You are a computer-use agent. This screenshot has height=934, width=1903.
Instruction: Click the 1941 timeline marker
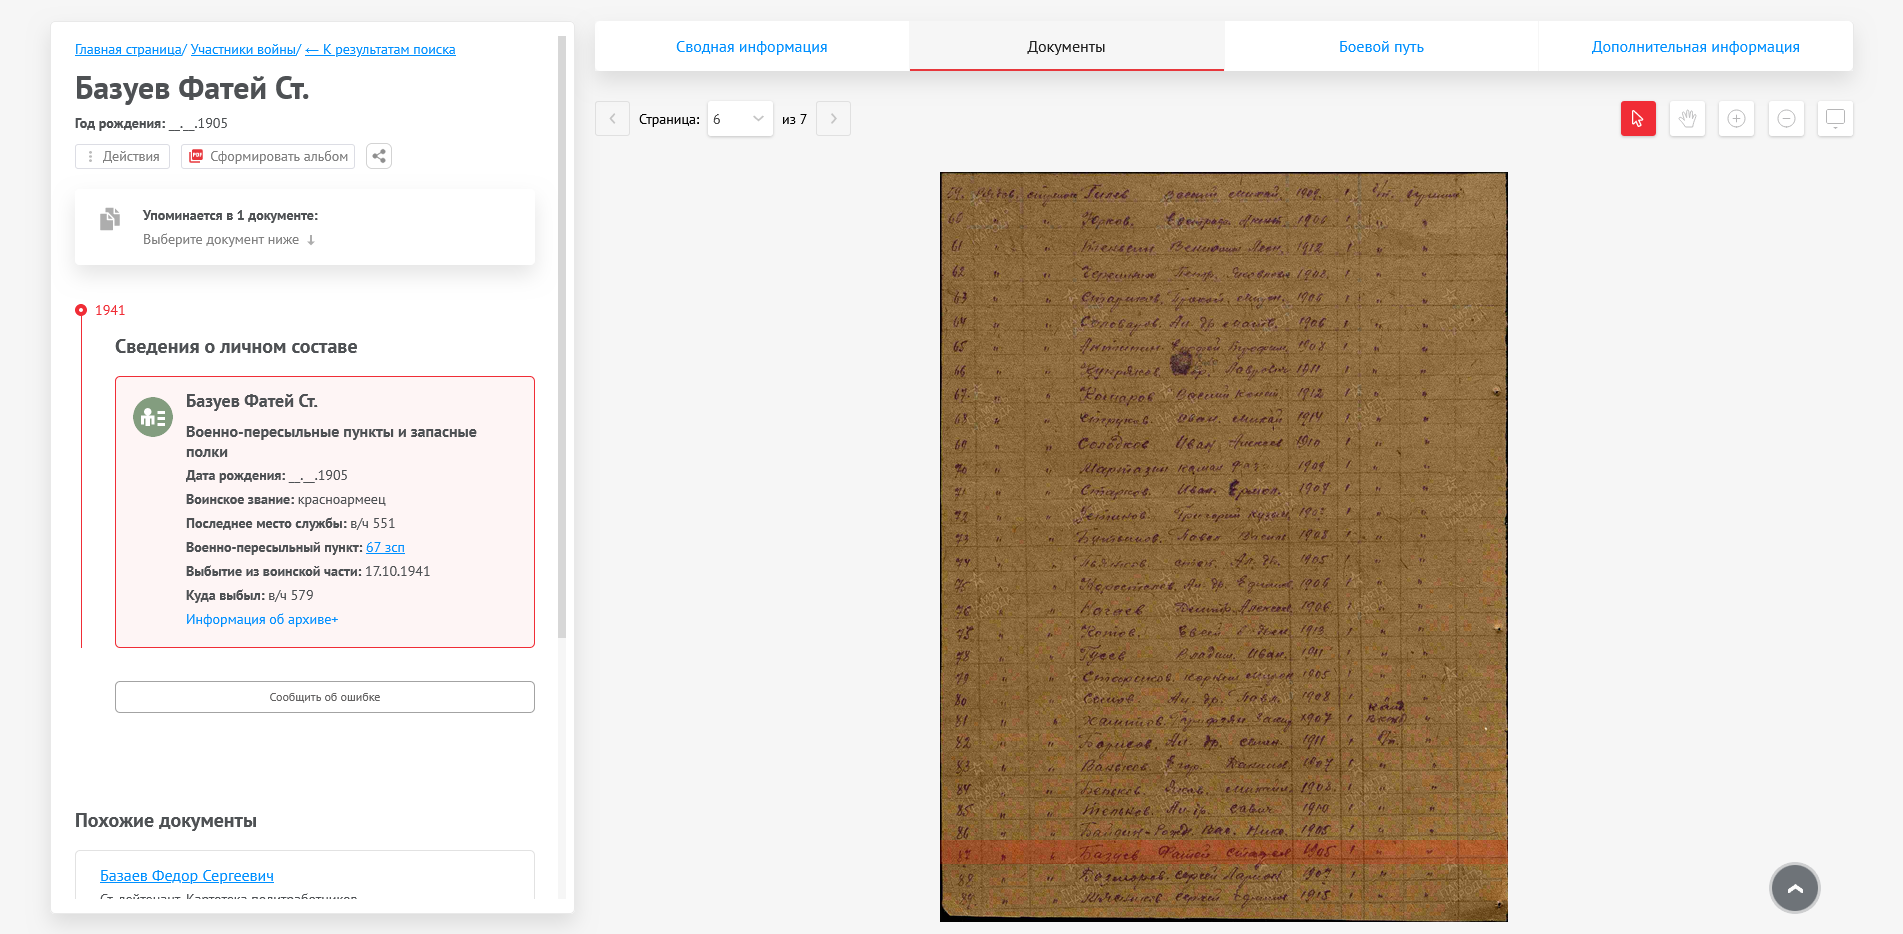click(81, 310)
